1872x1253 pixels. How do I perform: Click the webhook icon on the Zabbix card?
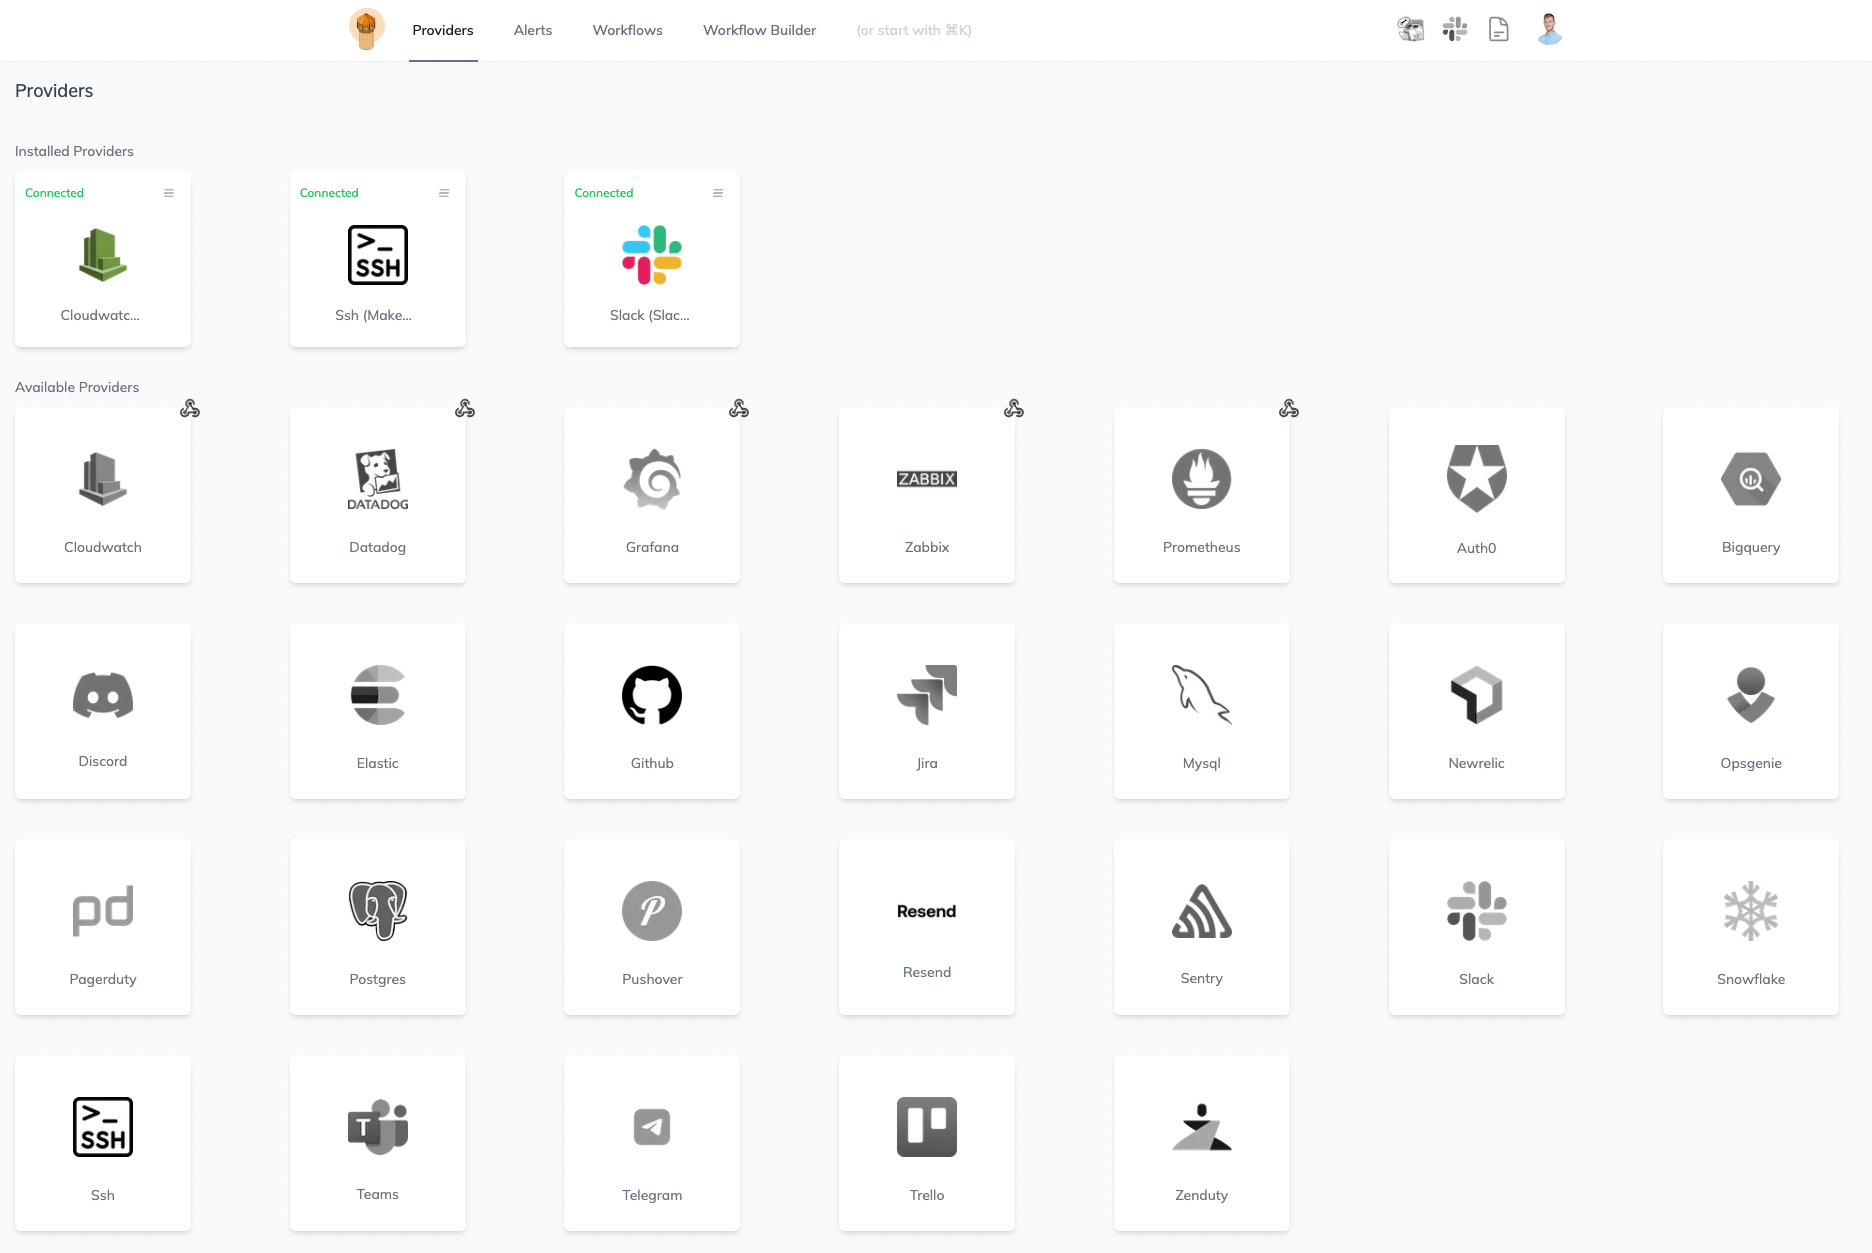point(1014,408)
